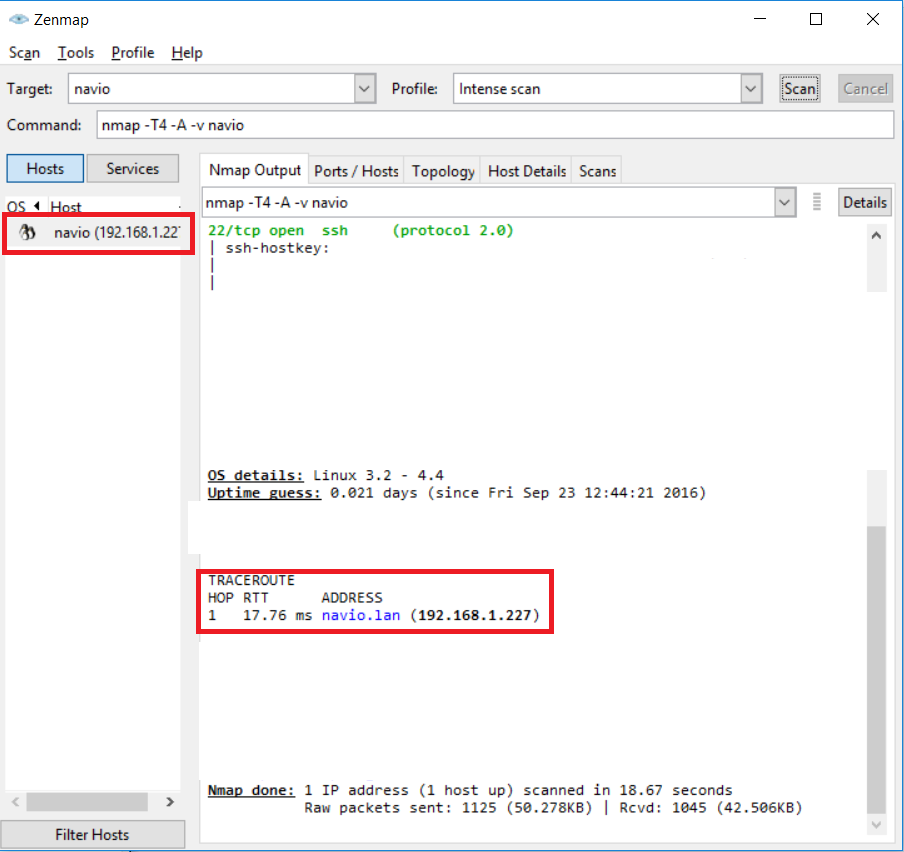Click the Linux 3.2 - 4.4 OS text
The height and width of the screenshot is (852, 904).
pos(378,476)
